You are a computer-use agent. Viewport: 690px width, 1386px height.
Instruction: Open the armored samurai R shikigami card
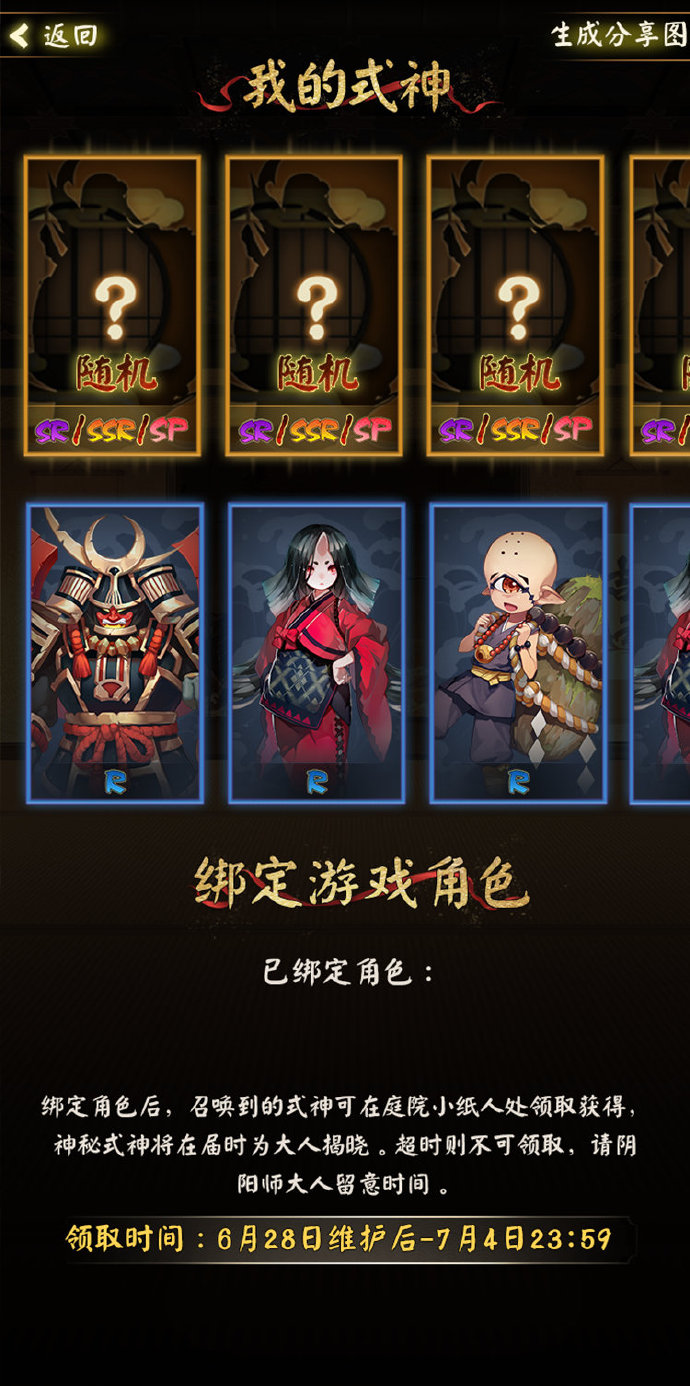tap(115, 653)
